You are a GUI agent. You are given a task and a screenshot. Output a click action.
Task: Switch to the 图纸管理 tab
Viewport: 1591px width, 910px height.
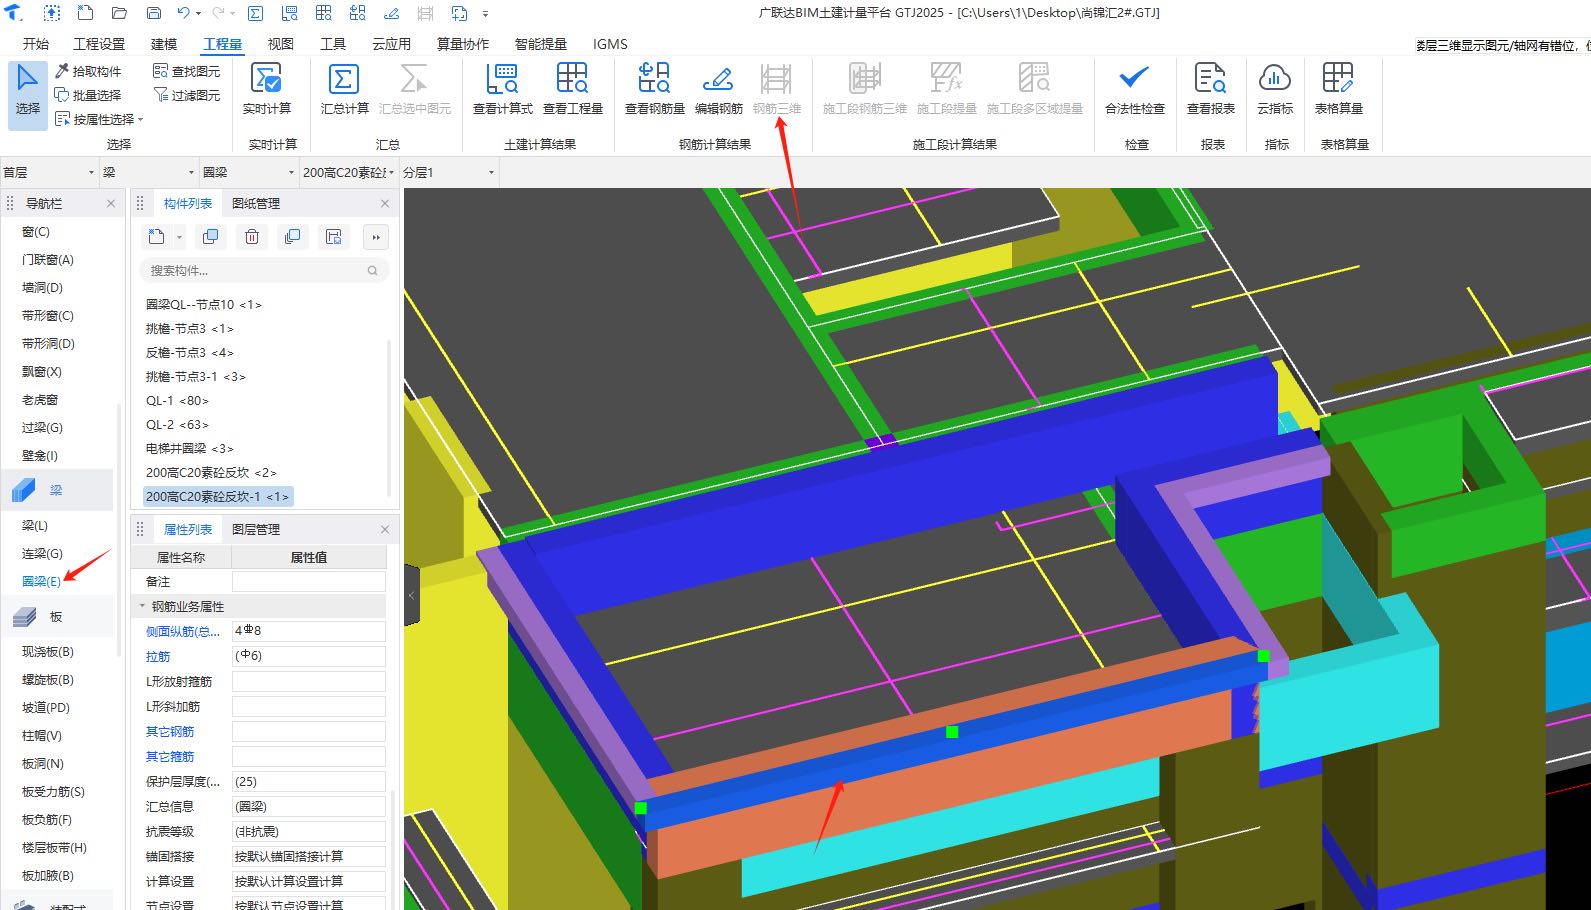click(x=256, y=203)
